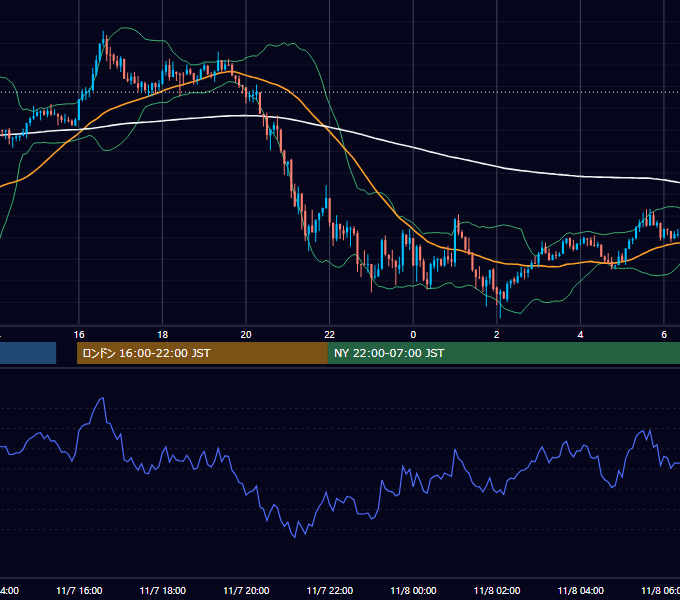Click the hour 6 axis label
The image size is (680, 600).
pos(664,335)
